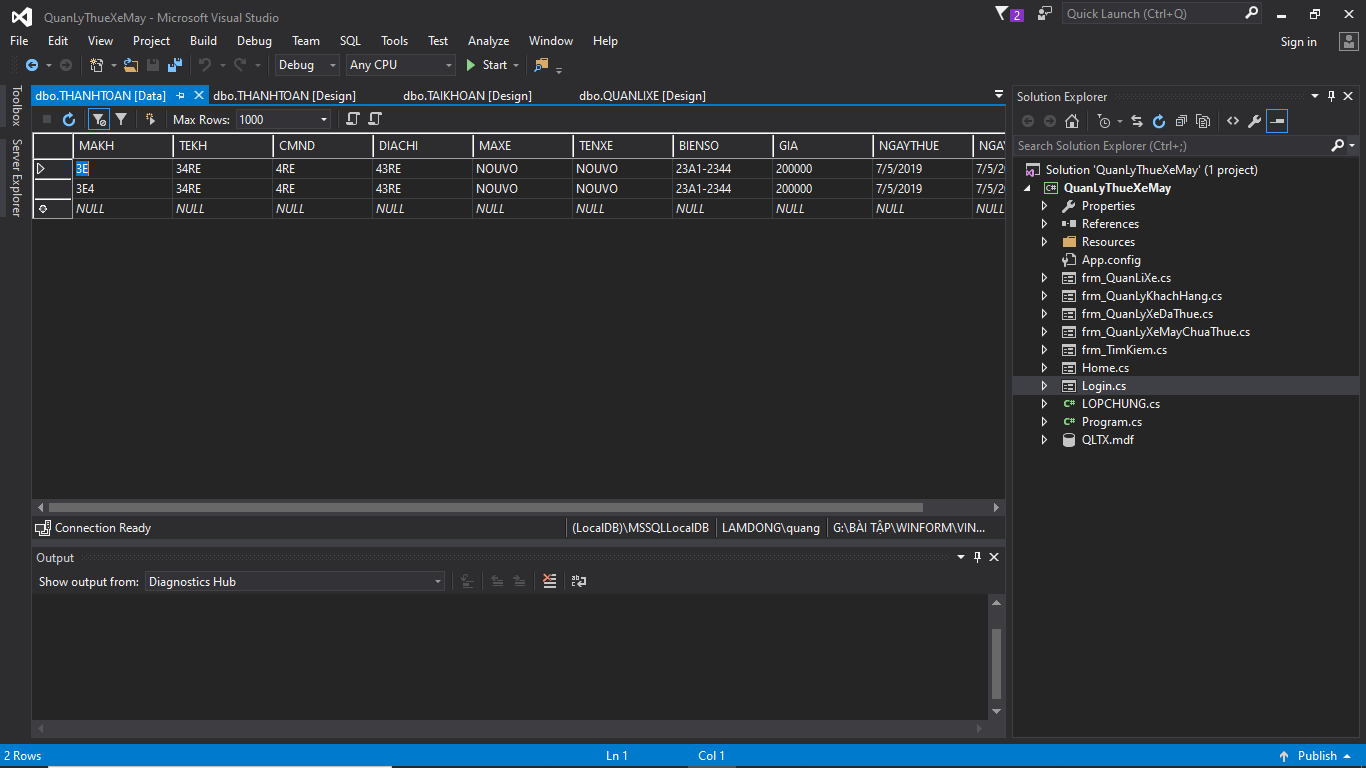Open the notifications flag icon
The height and width of the screenshot is (768, 1366).
click(1002, 14)
